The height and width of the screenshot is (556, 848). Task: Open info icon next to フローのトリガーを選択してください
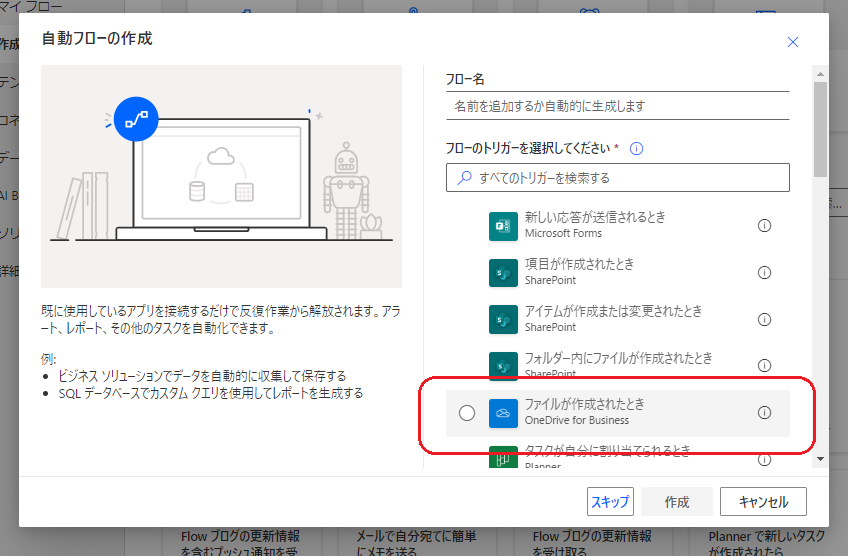pyautogui.click(x=637, y=149)
